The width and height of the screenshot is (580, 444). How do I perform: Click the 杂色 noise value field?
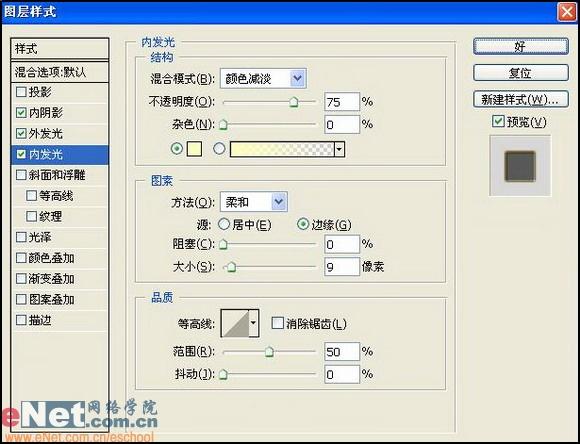[342, 125]
